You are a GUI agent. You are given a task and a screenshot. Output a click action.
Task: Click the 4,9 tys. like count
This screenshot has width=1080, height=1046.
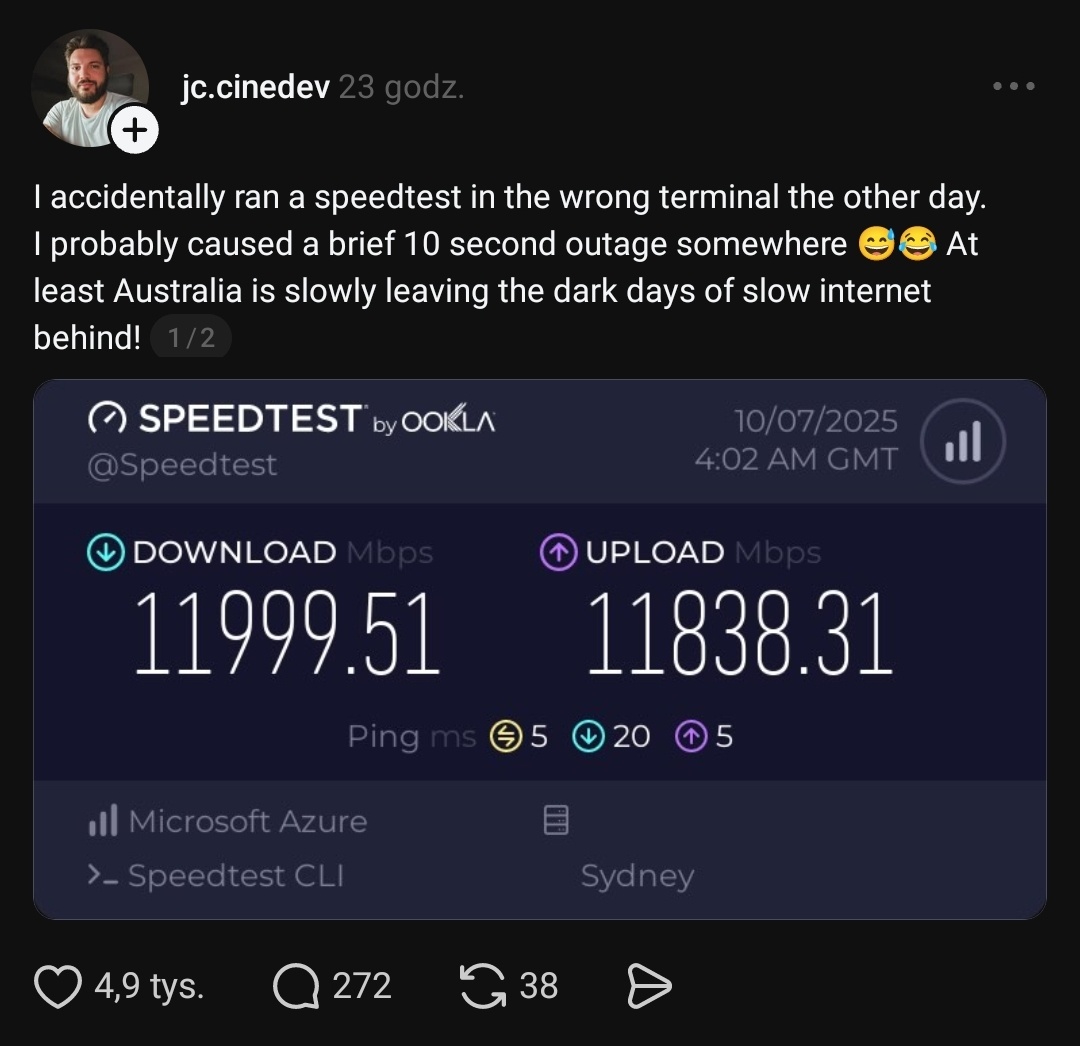149,987
